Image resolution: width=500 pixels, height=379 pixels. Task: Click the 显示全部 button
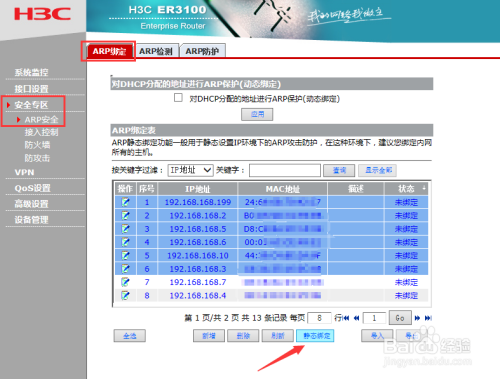[378, 170]
